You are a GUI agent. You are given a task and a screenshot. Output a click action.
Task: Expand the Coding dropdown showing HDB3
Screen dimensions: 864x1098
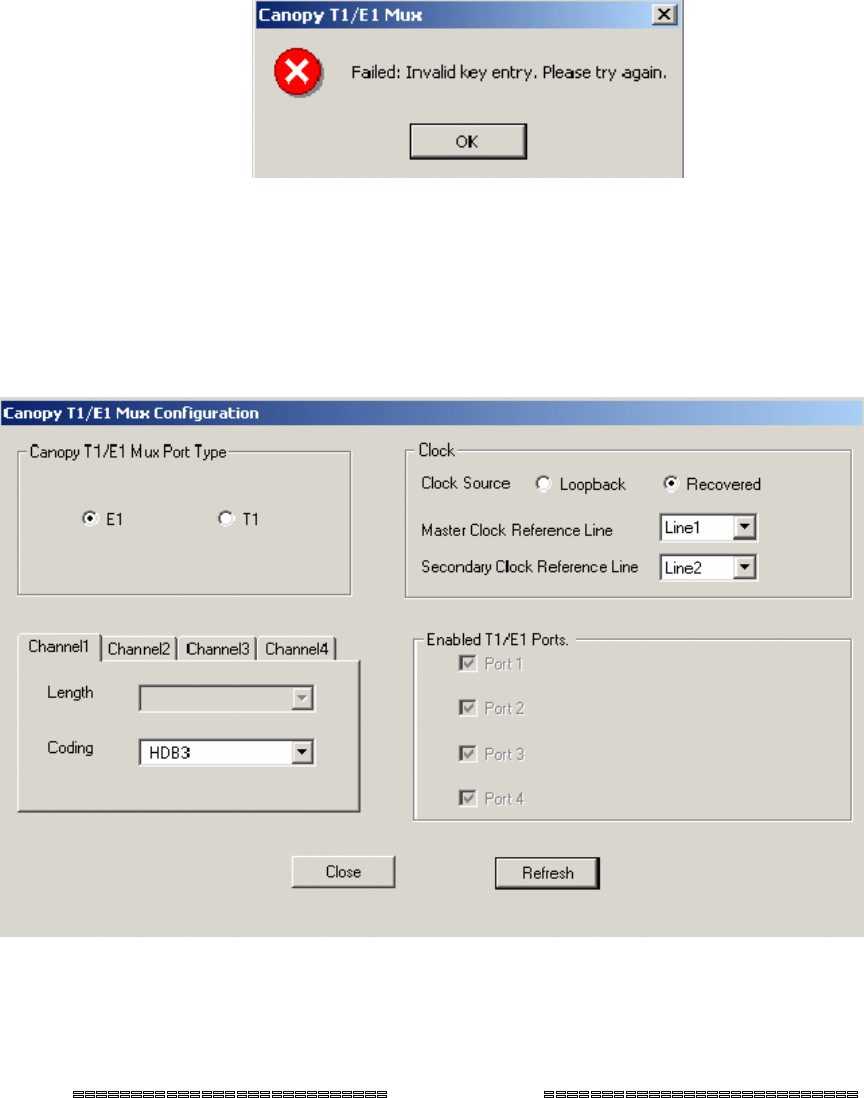click(x=302, y=753)
